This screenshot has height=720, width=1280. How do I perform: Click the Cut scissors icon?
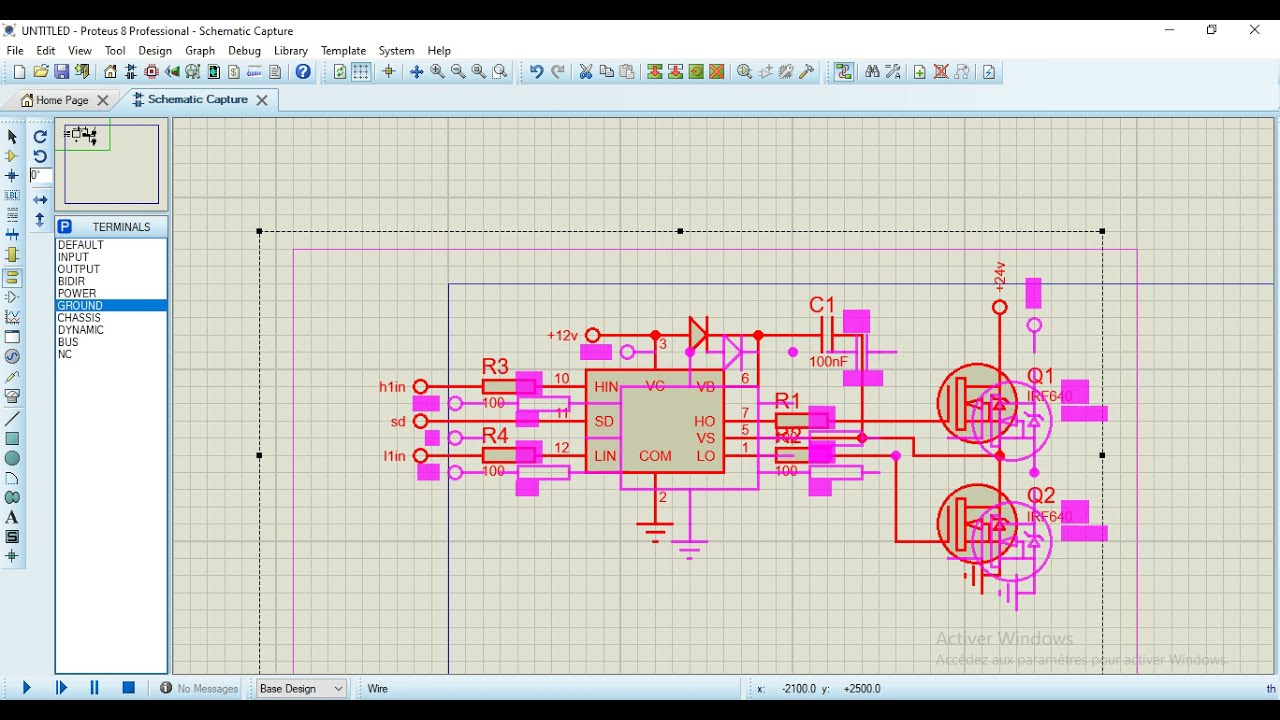pyautogui.click(x=586, y=72)
